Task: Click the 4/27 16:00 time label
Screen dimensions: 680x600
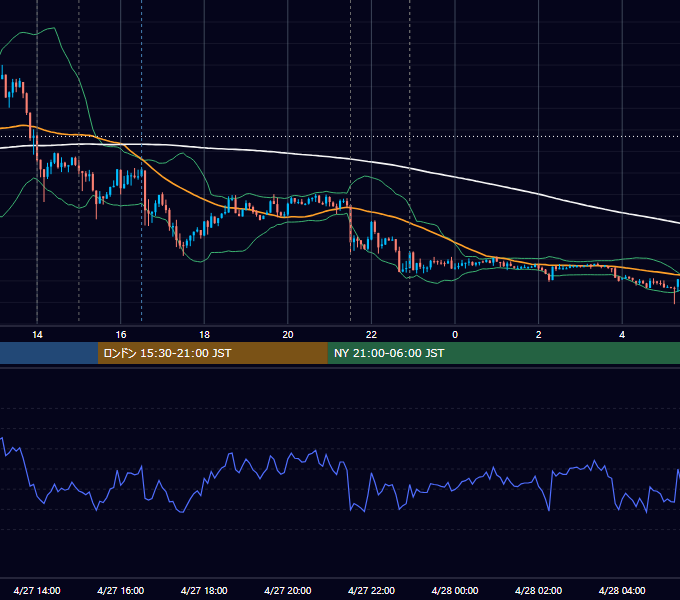Action: [x=121, y=590]
